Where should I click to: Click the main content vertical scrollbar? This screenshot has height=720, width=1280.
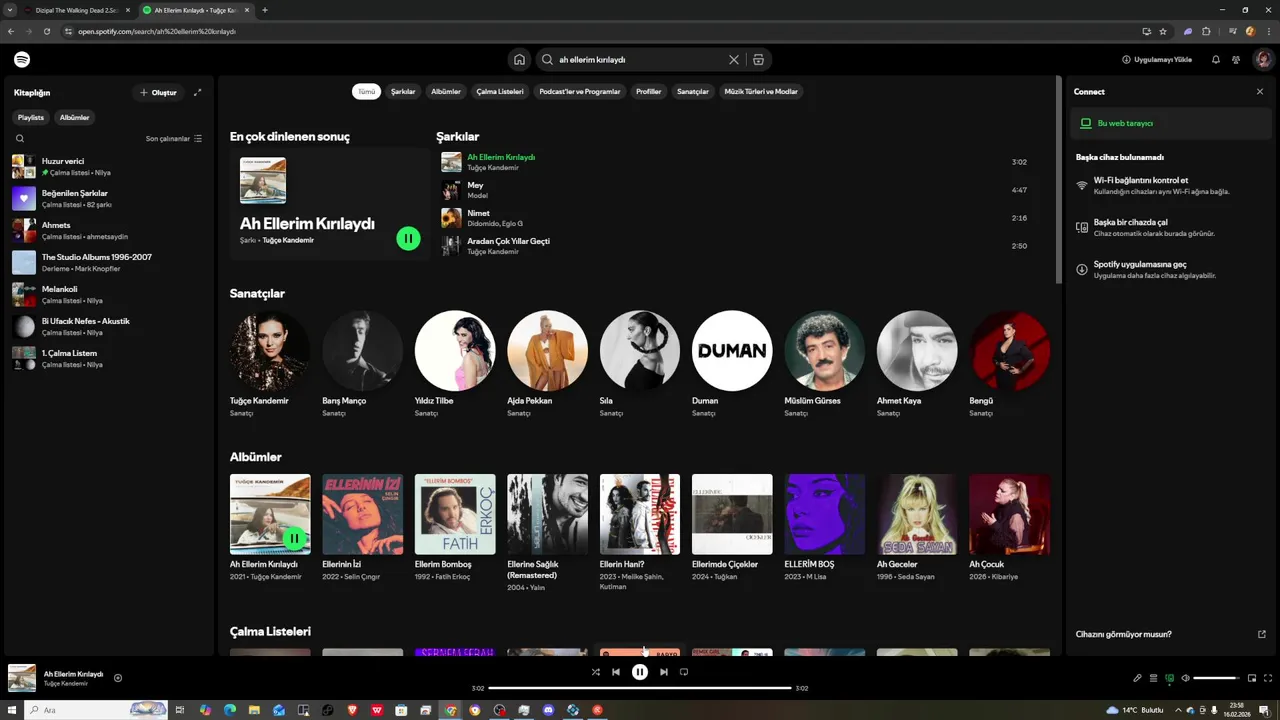1059,180
